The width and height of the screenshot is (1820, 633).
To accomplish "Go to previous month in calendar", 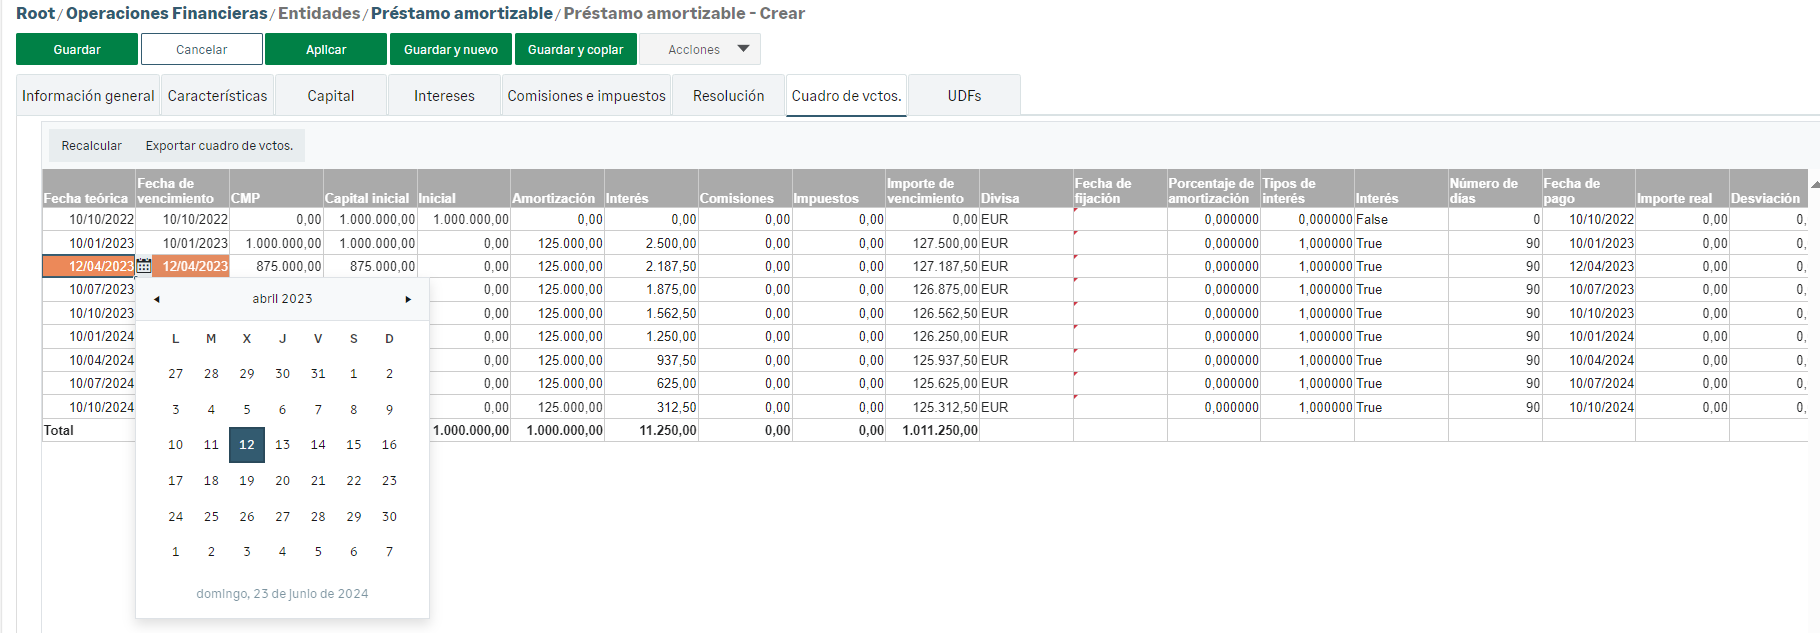I will click(157, 299).
